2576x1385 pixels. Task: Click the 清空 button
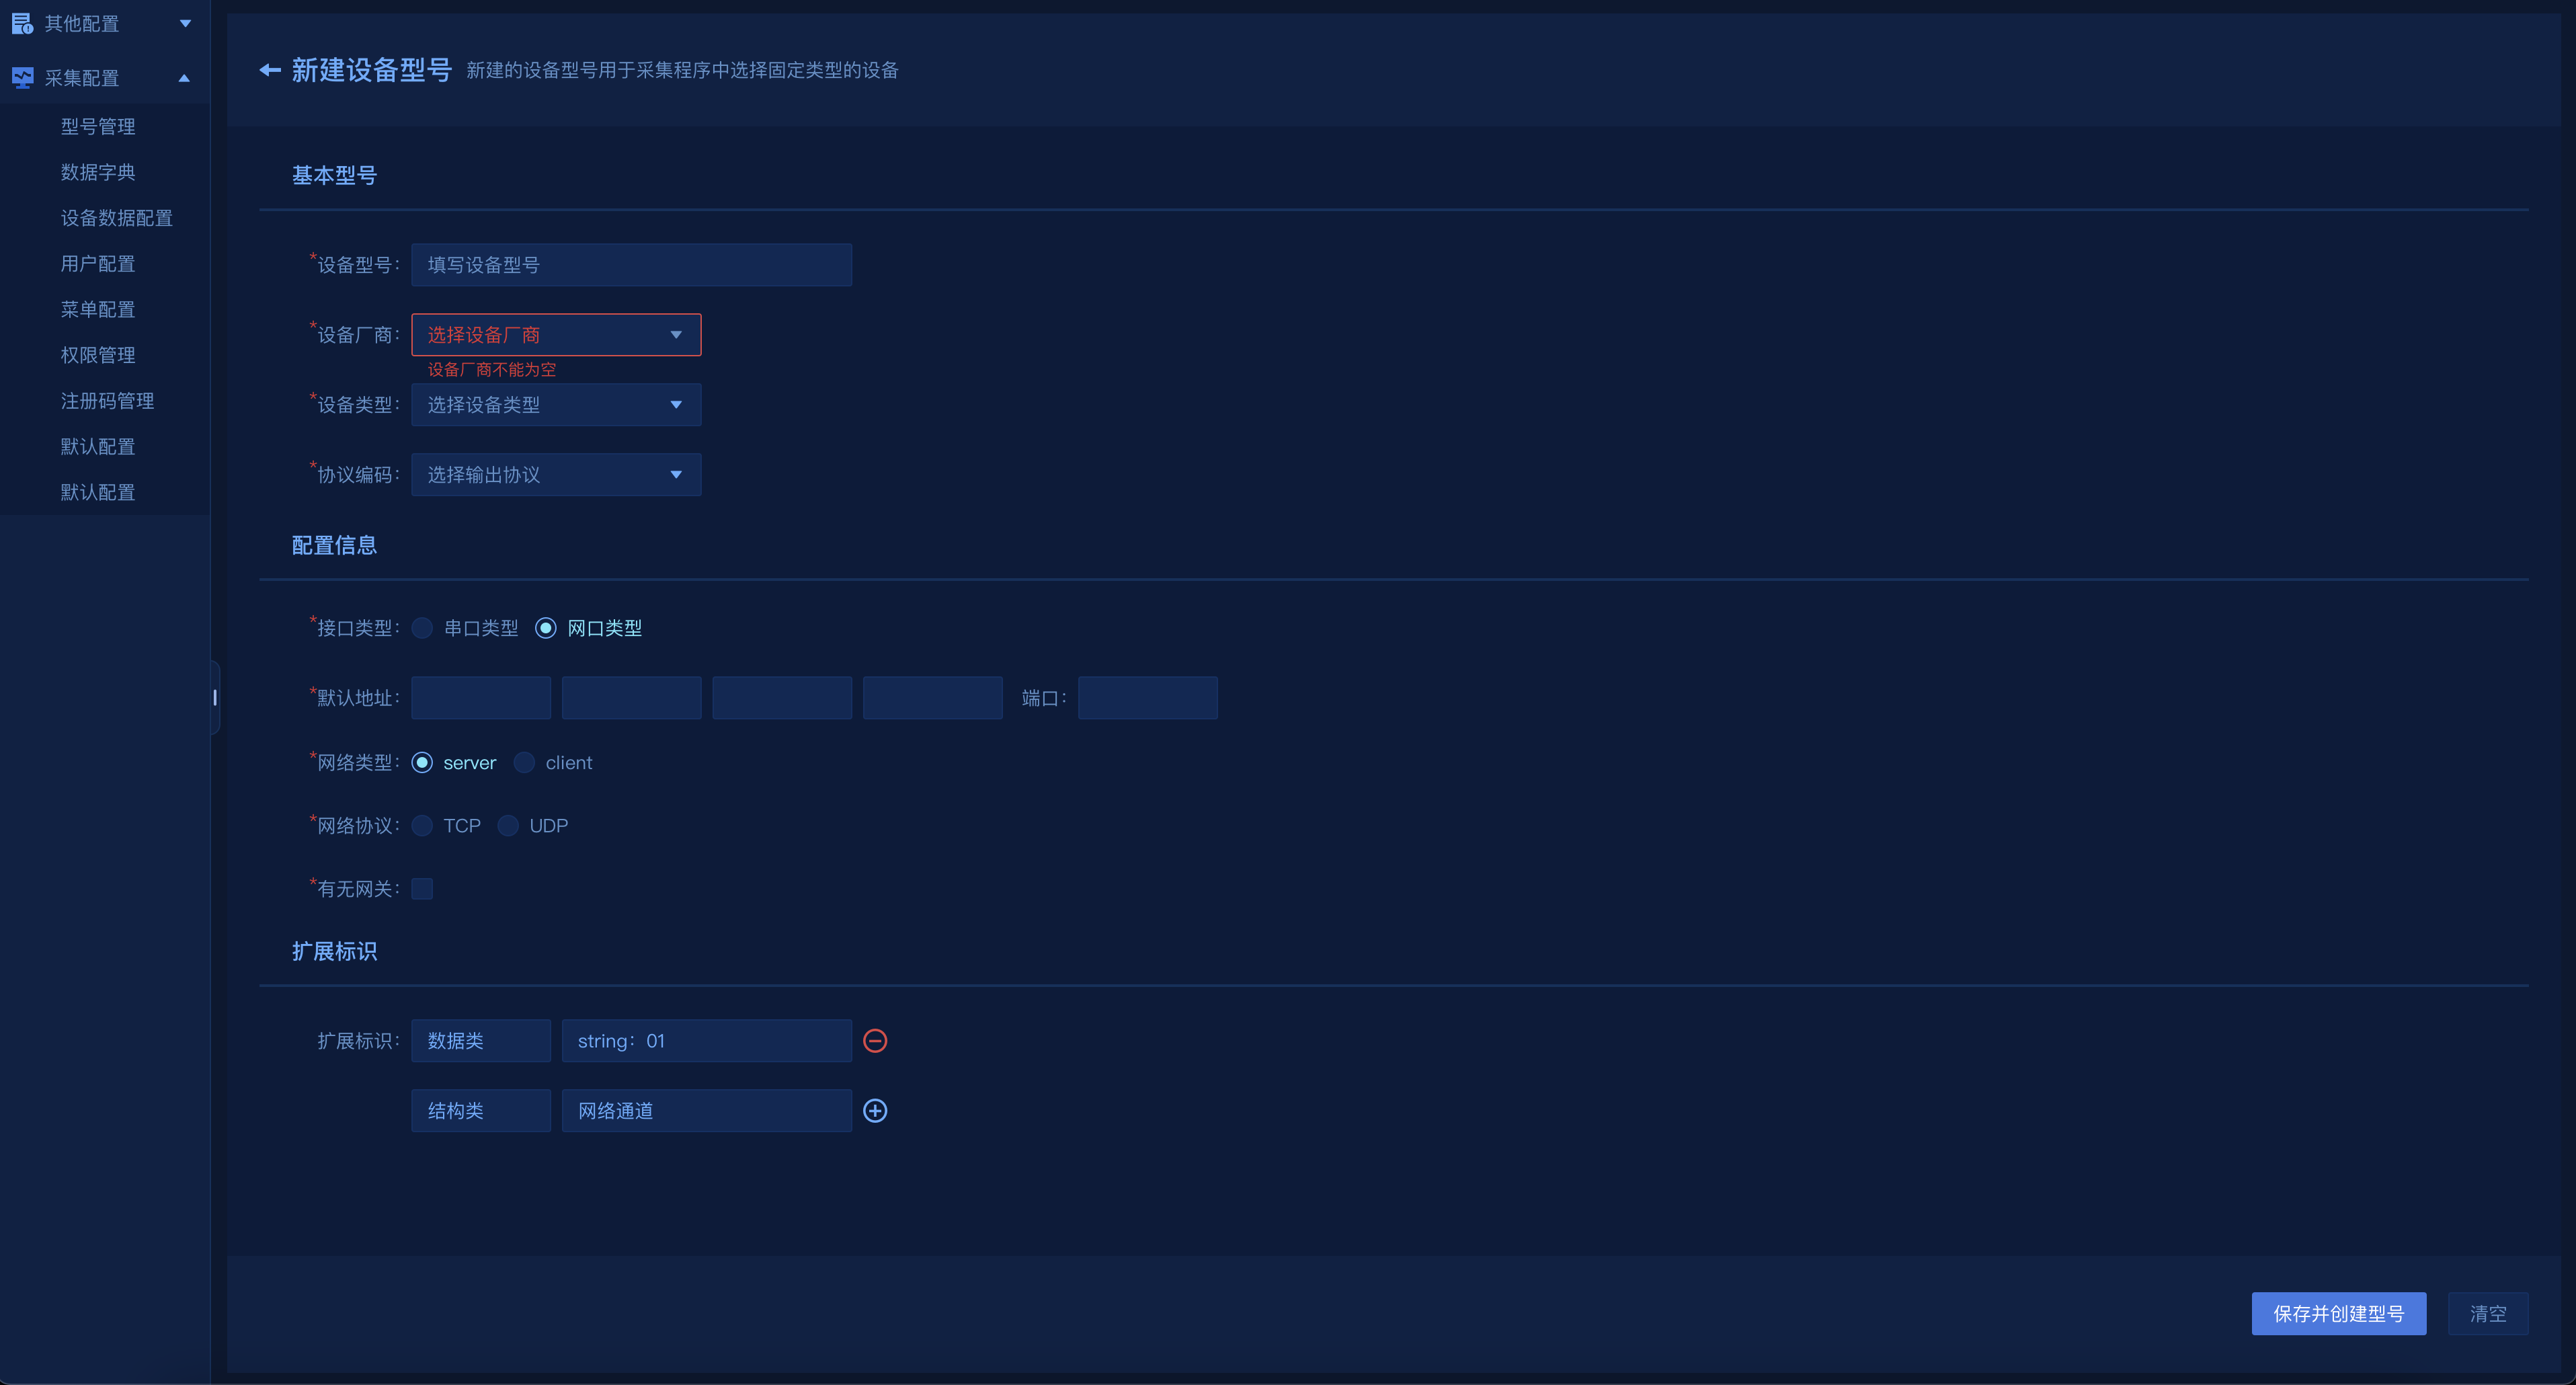click(2487, 1314)
